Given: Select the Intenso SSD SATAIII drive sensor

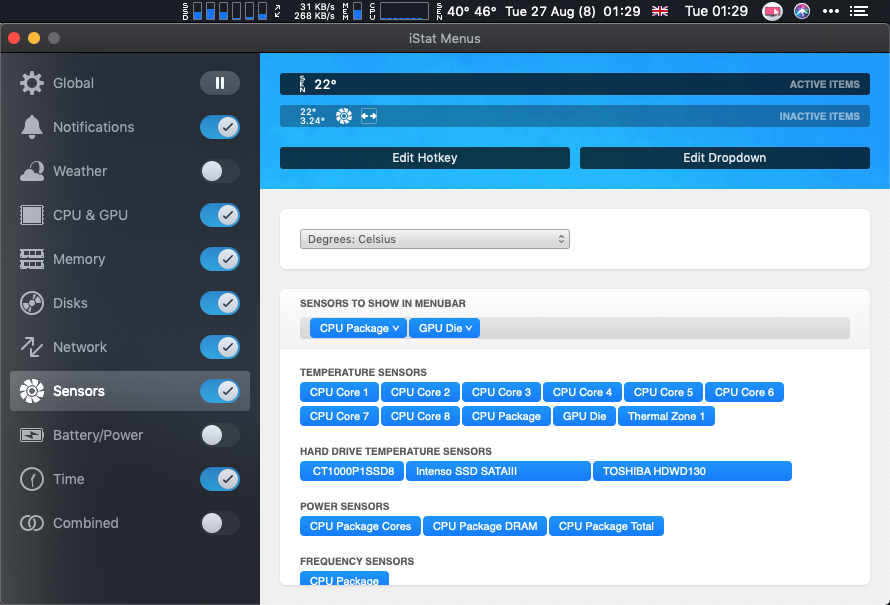Looking at the screenshot, I should (498, 471).
